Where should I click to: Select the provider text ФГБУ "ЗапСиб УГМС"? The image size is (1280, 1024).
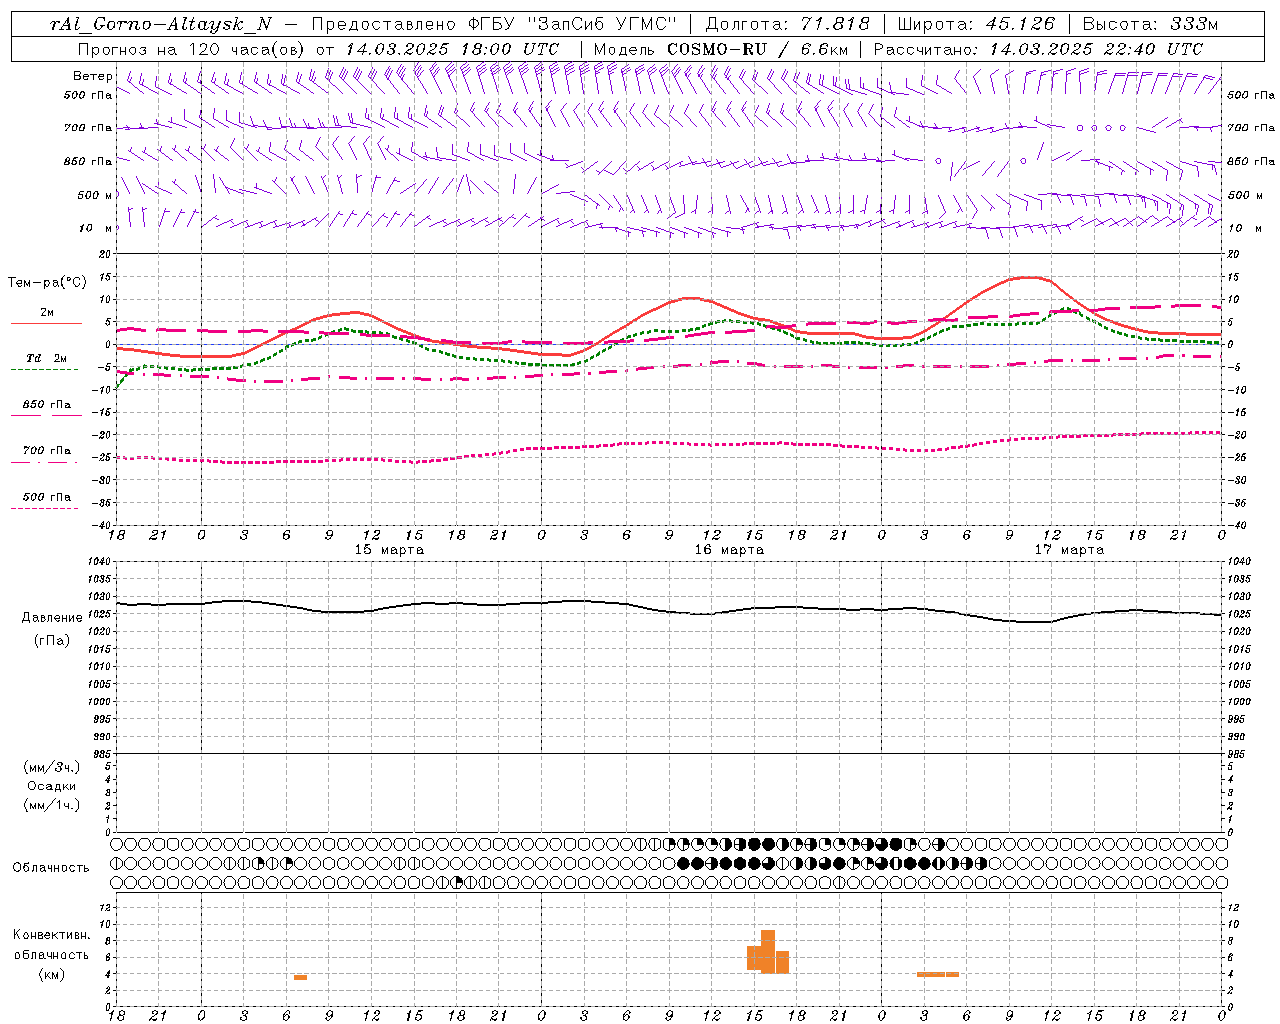[571, 24]
